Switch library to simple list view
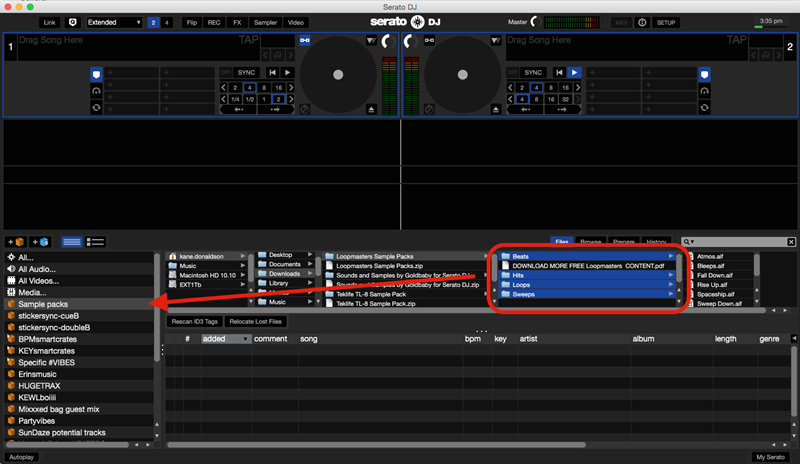The height and width of the screenshot is (464, 800). (x=71, y=242)
